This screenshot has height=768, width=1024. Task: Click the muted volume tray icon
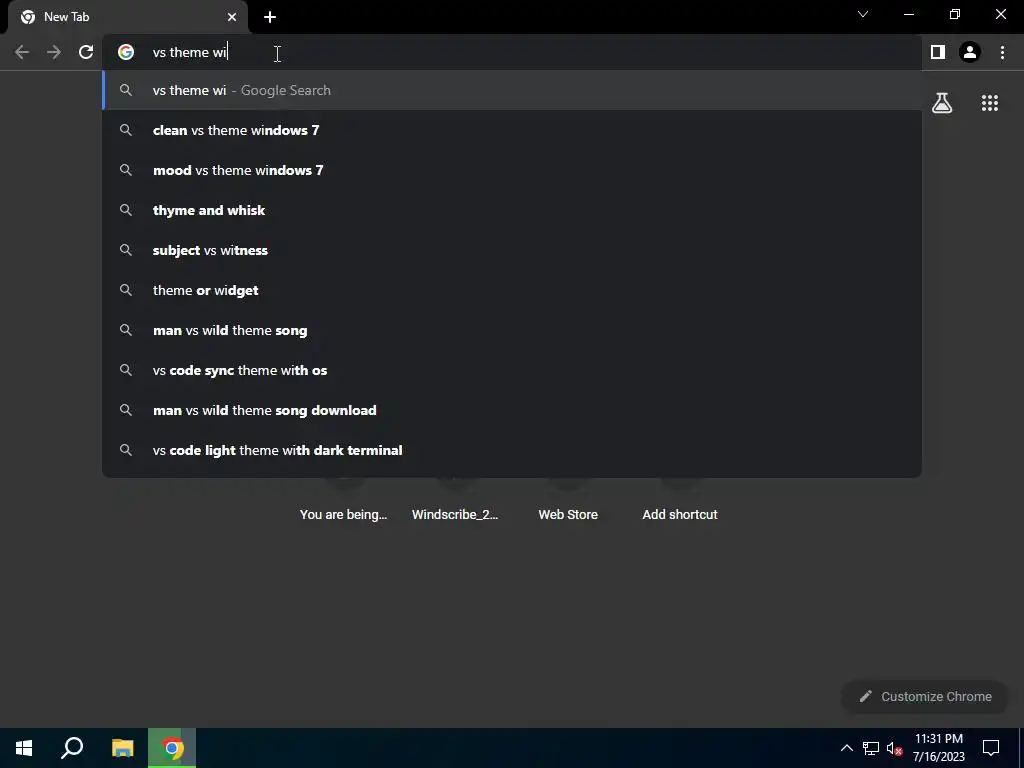click(895, 748)
